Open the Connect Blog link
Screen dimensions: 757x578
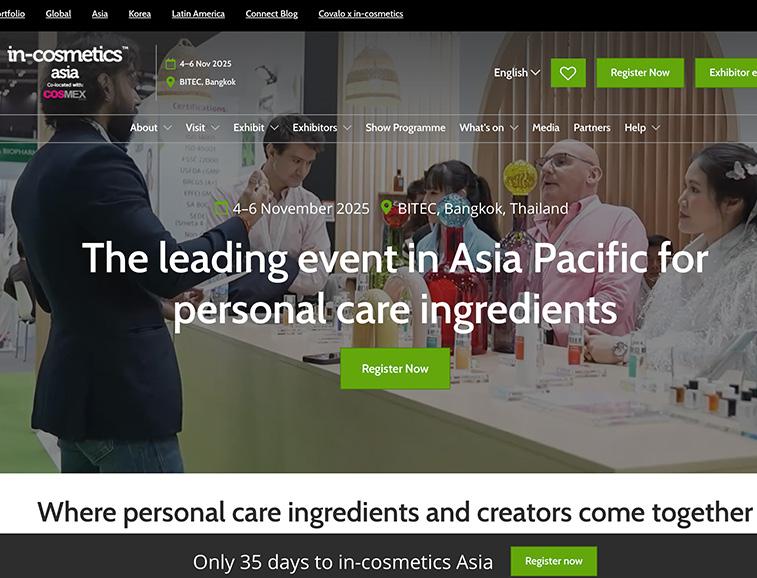271,14
